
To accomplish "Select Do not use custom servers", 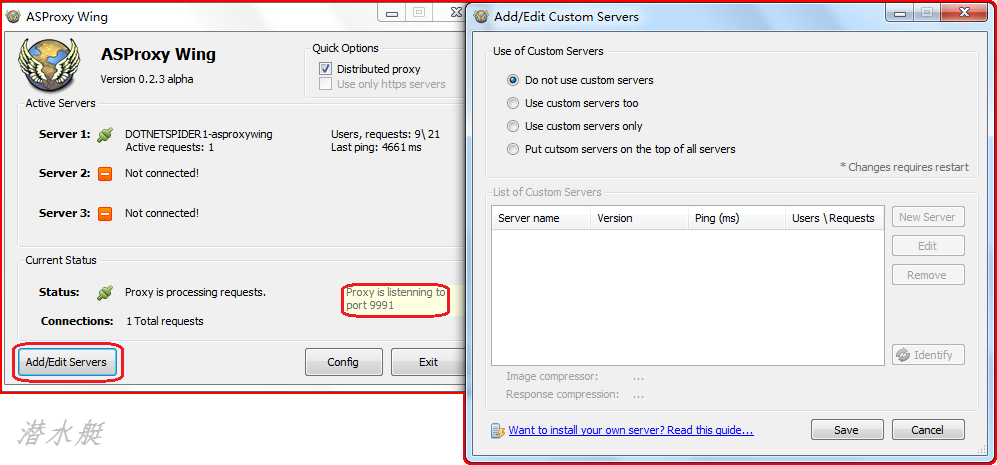I will click(x=513, y=80).
